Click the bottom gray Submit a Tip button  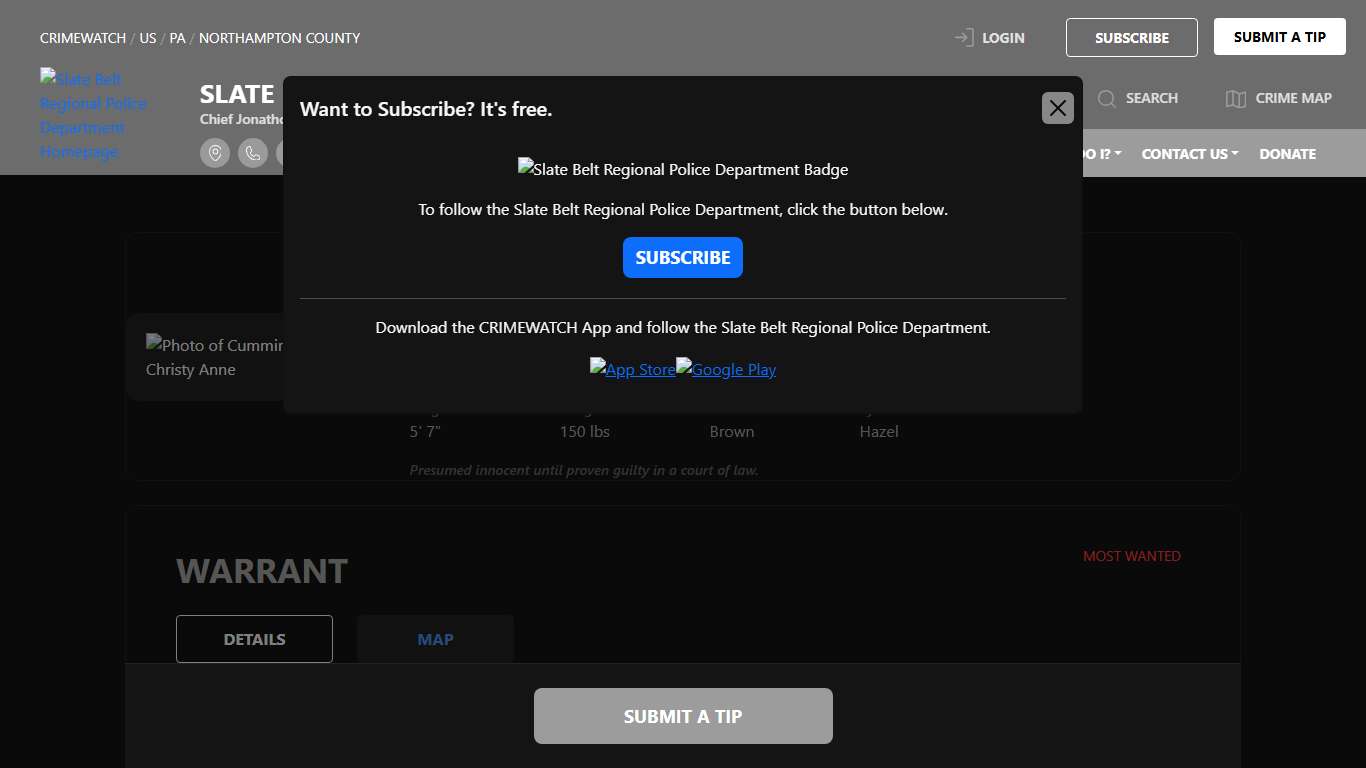click(683, 716)
